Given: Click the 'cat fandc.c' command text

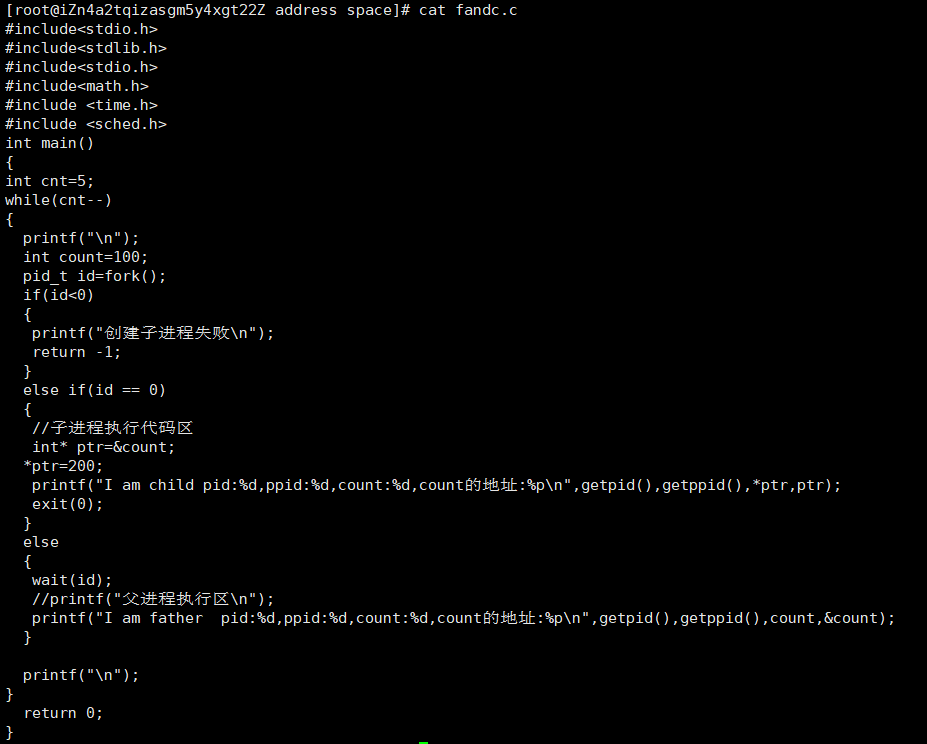Looking at the screenshot, I should pos(468,11).
